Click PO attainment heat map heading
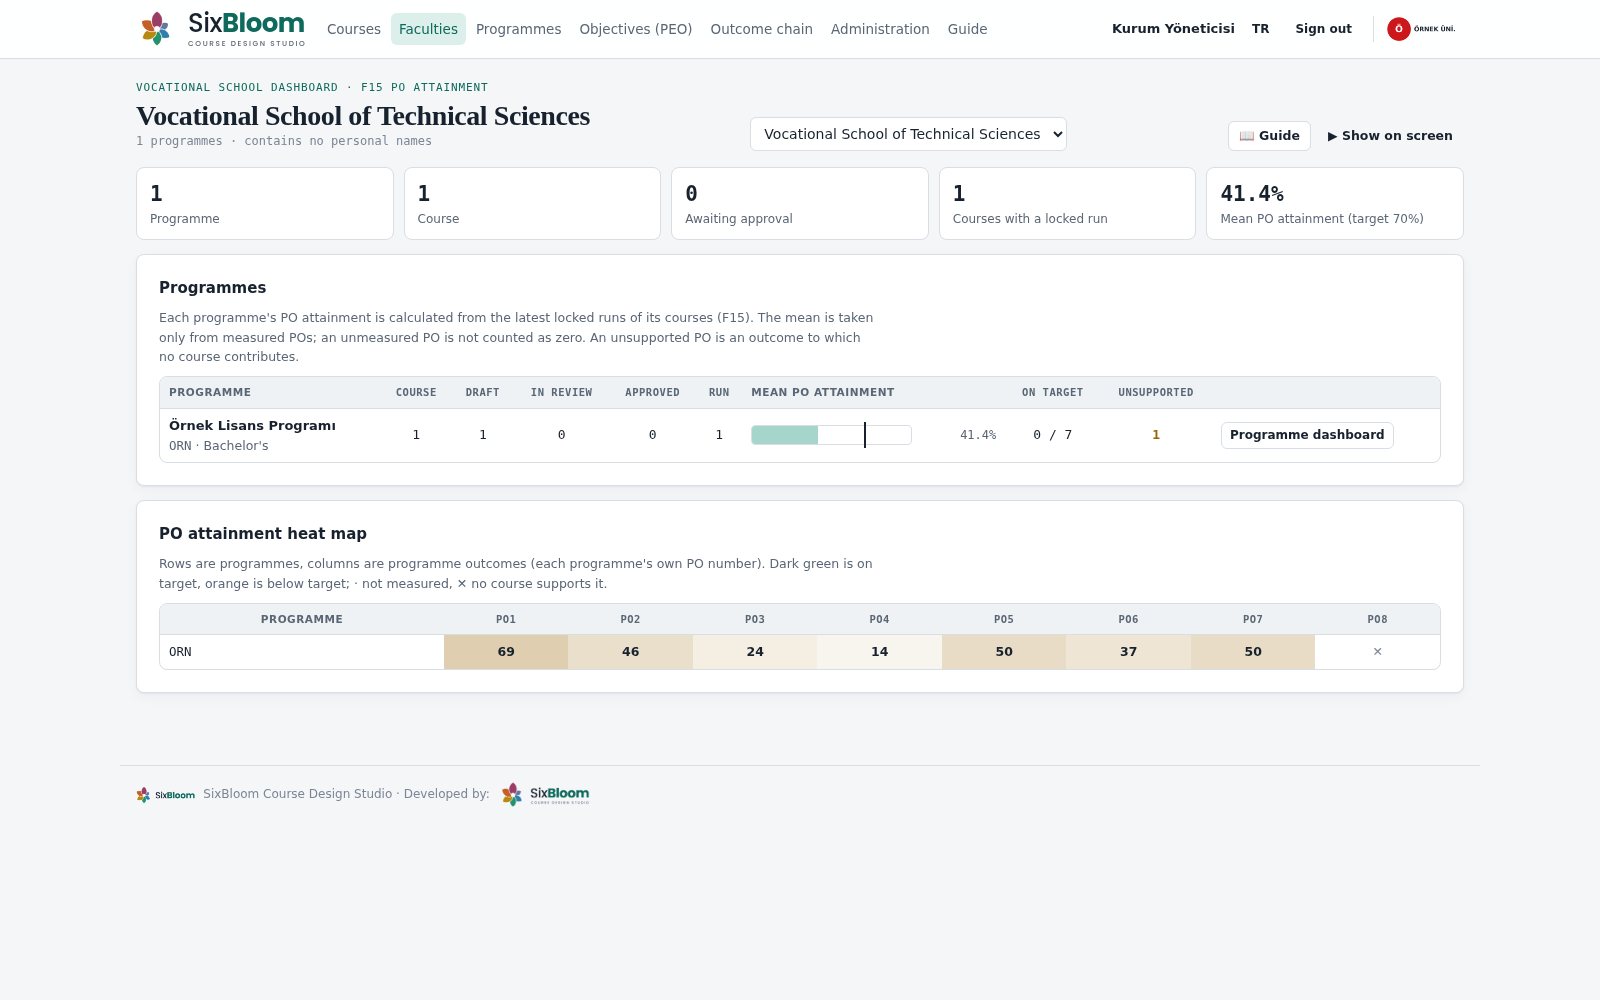 pyautogui.click(x=263, y=534)
